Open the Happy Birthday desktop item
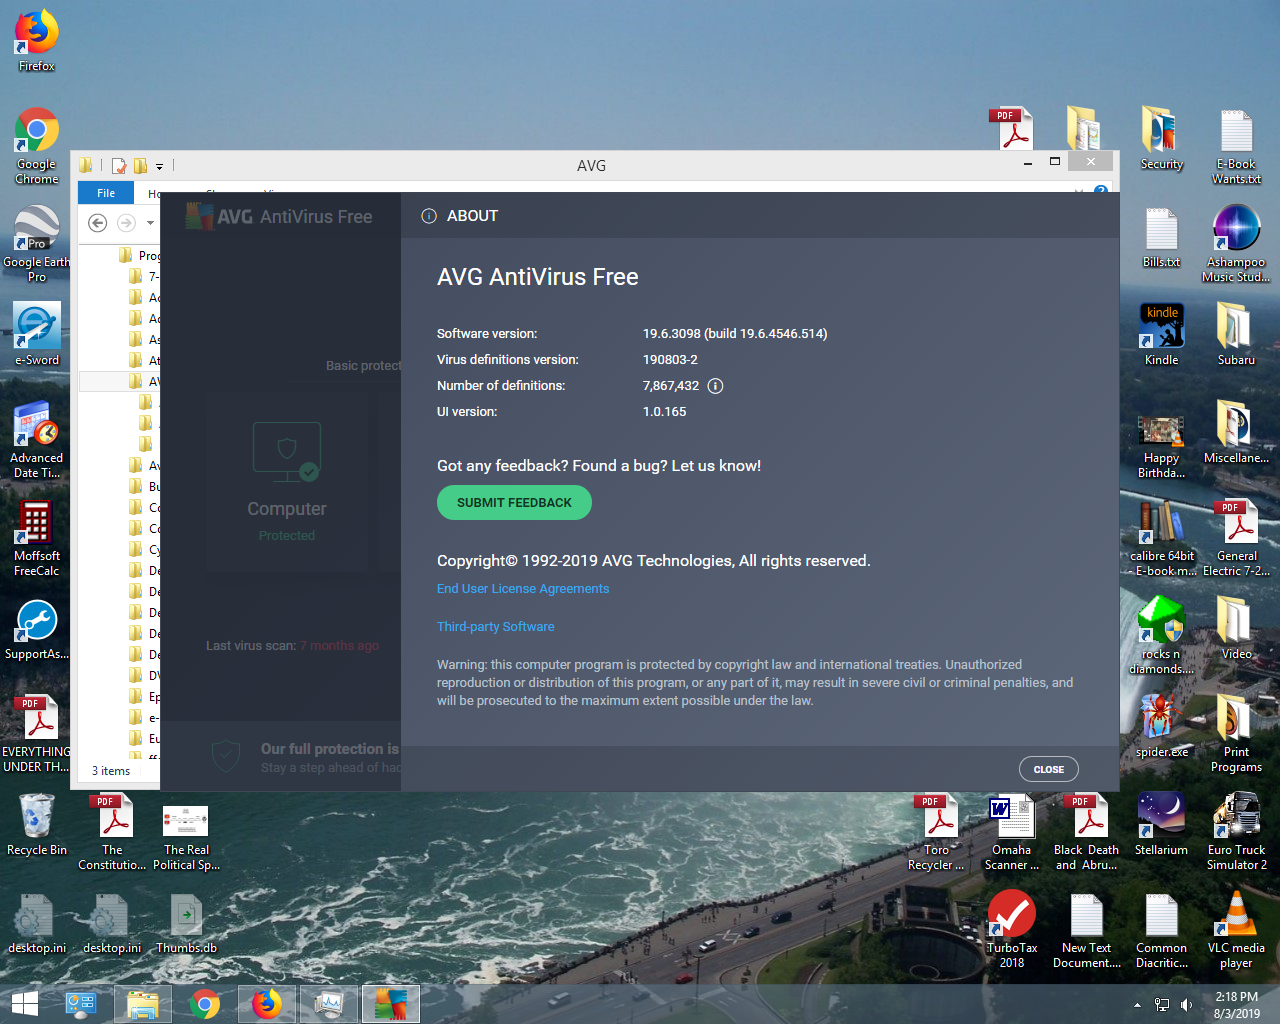This screenshot has height=1024, width=1280. pos(1161,448)
